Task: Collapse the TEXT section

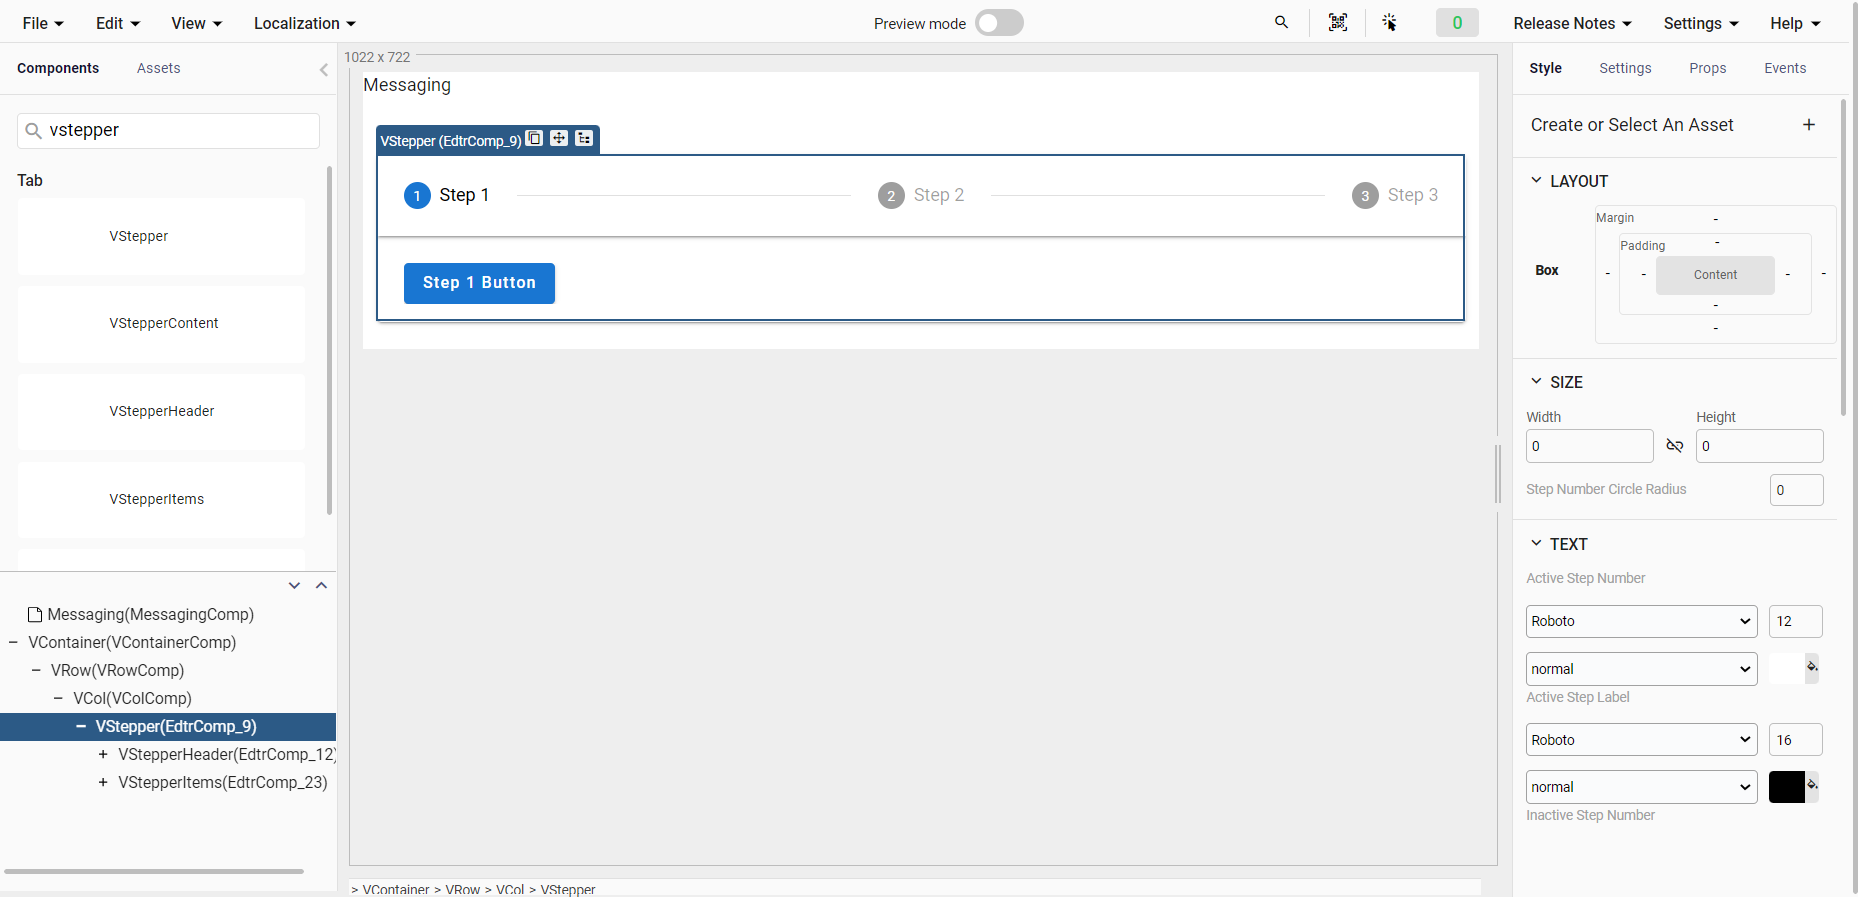Action: click(x=1536, y=544)
